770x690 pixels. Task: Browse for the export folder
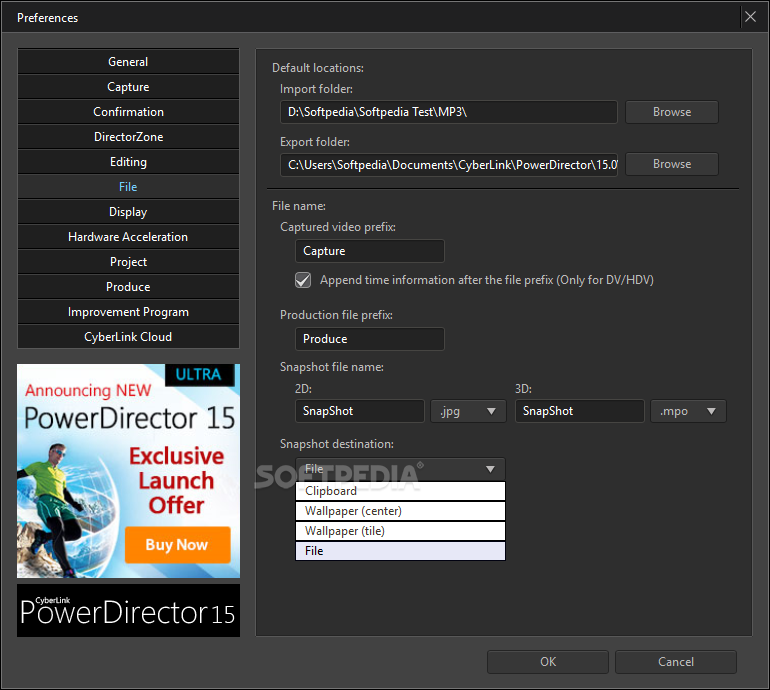672,164
